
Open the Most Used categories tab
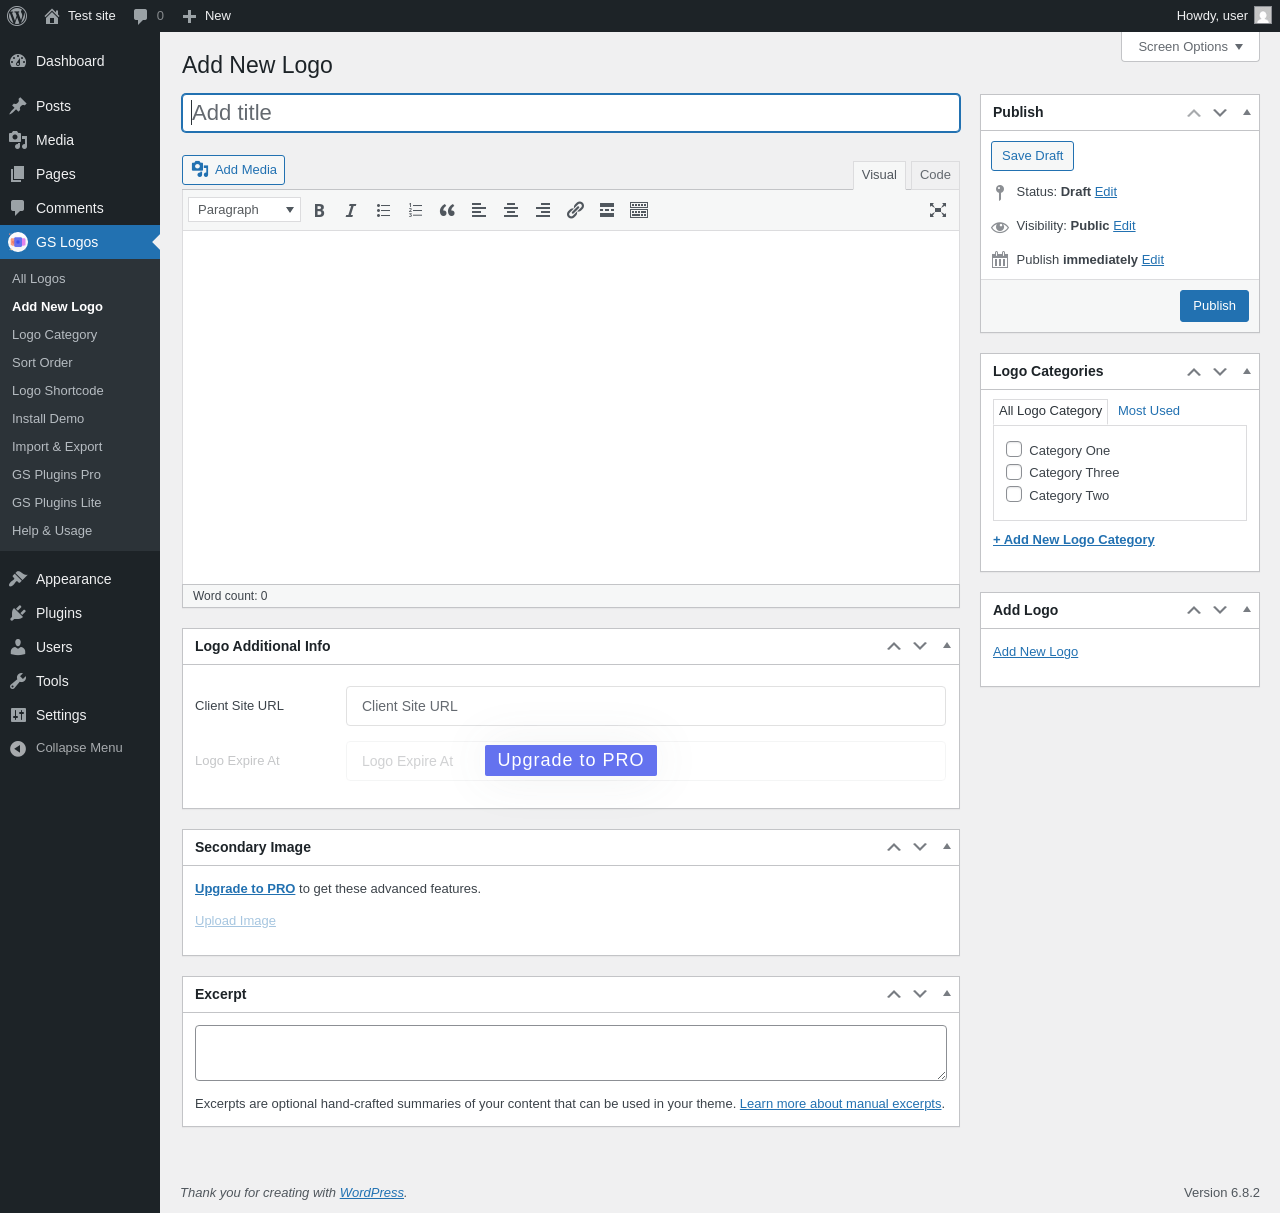tap(1149, 411)
